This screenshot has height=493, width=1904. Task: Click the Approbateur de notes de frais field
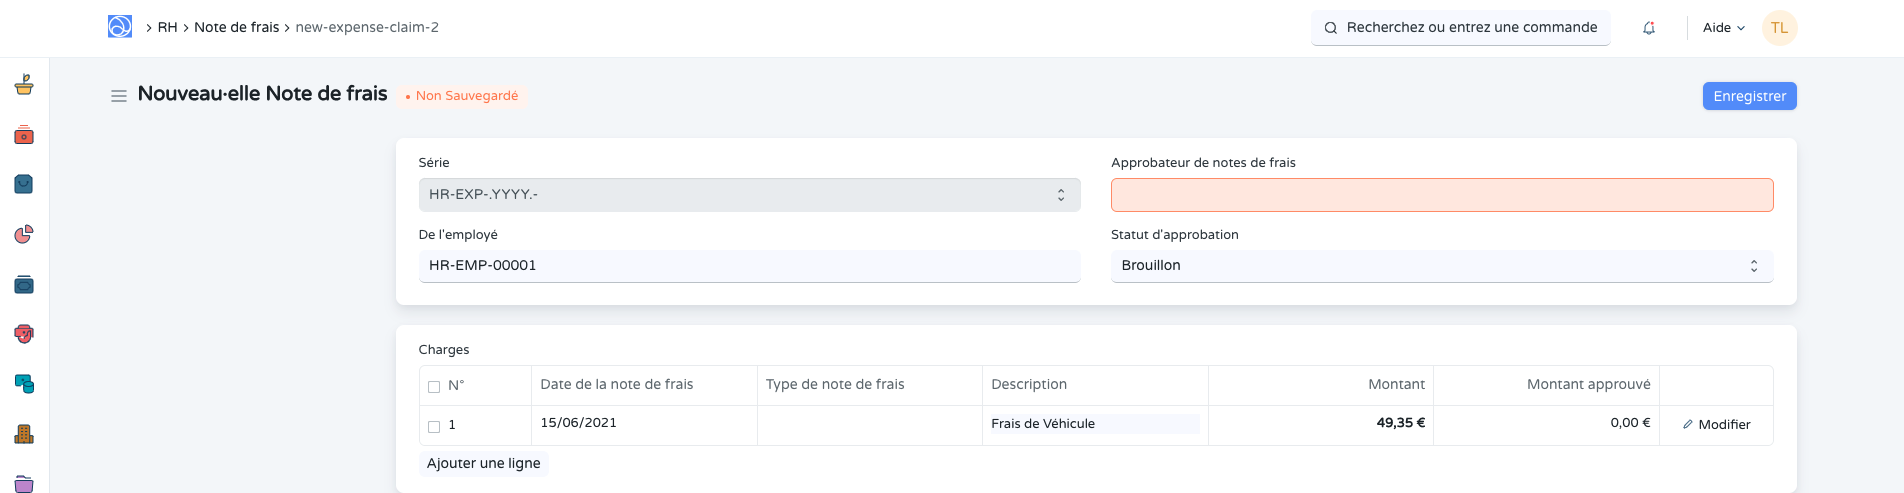pos(1441,195)
